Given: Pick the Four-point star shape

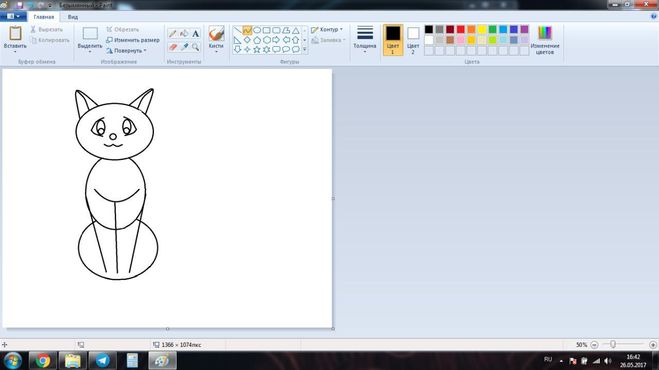Looking at the screenshot, I should click(247, 50).
